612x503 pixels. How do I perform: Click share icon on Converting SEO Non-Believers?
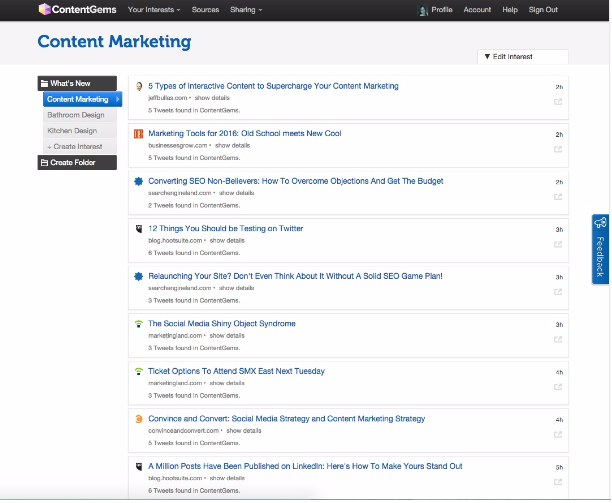558,197
